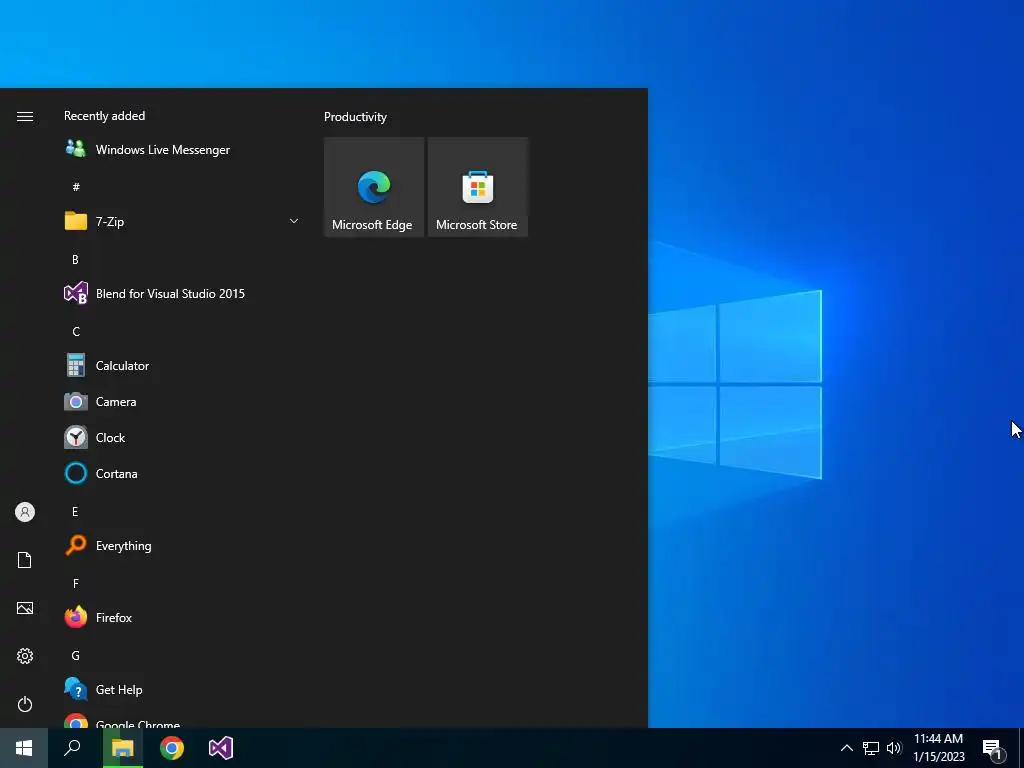Viewport: 1024px width, 768px height.
Task: Show hidden system tray icons
Action: 846,748
